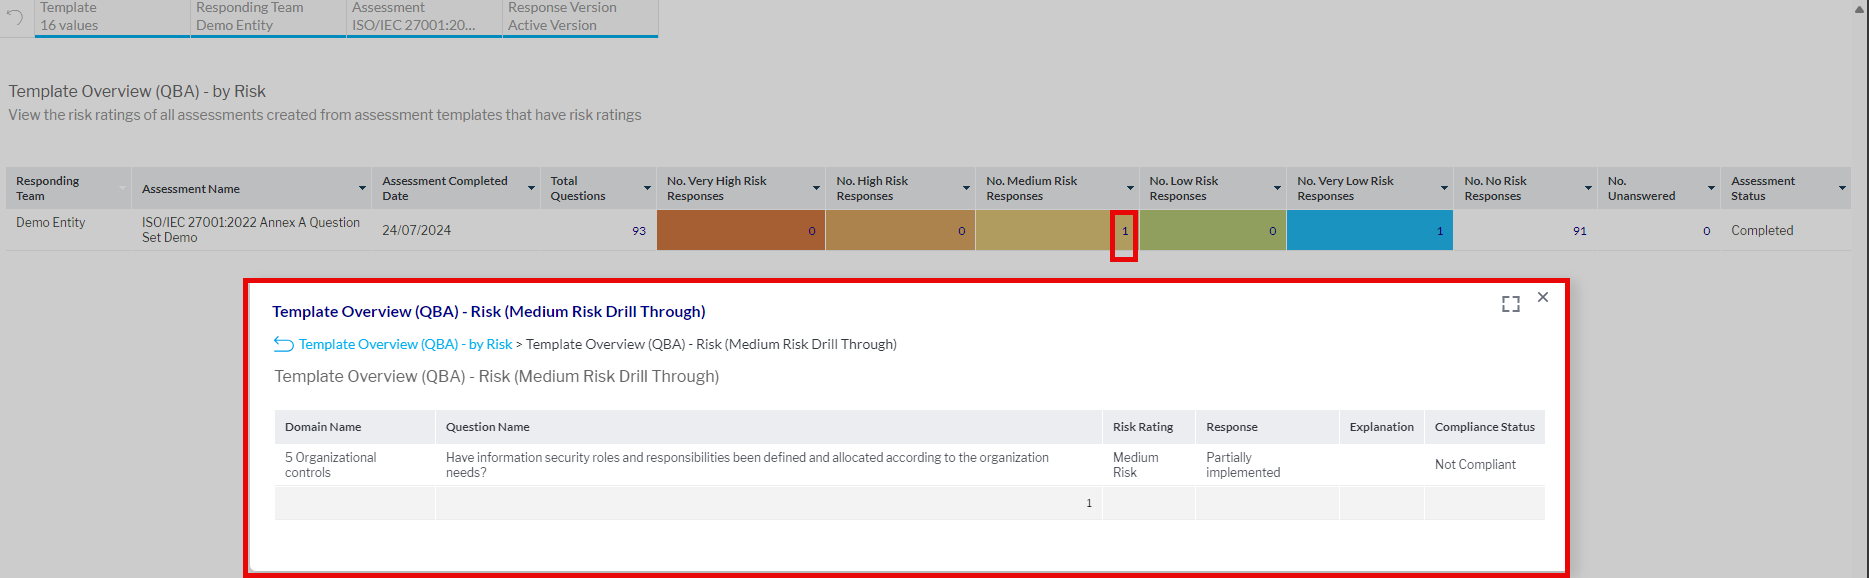Click the scroll-up arrow of page scrollbar

pos(1860,8)
